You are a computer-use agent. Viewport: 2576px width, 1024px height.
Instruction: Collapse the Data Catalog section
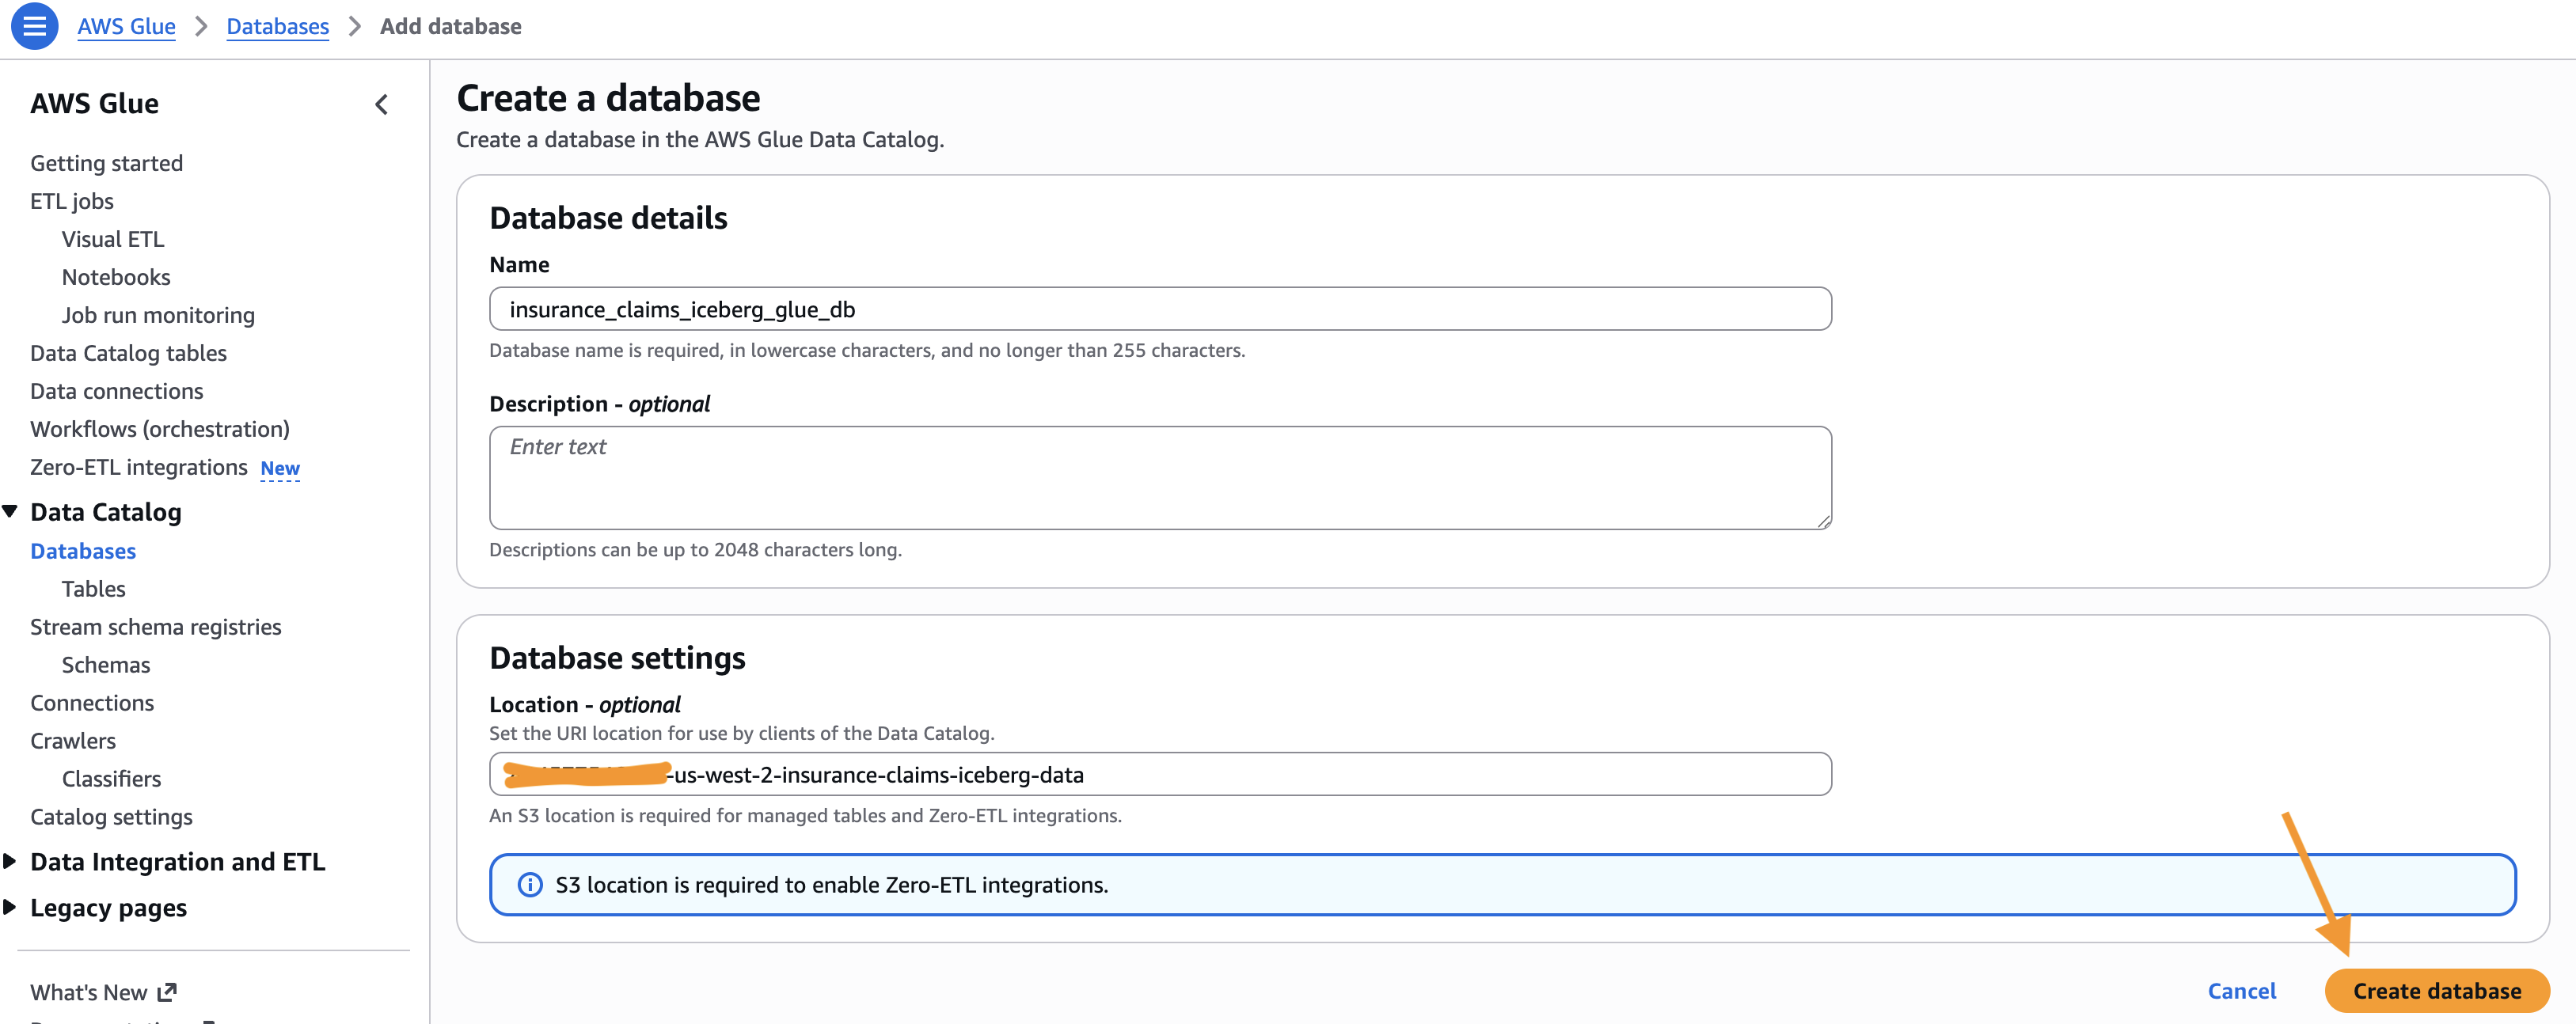10,512
